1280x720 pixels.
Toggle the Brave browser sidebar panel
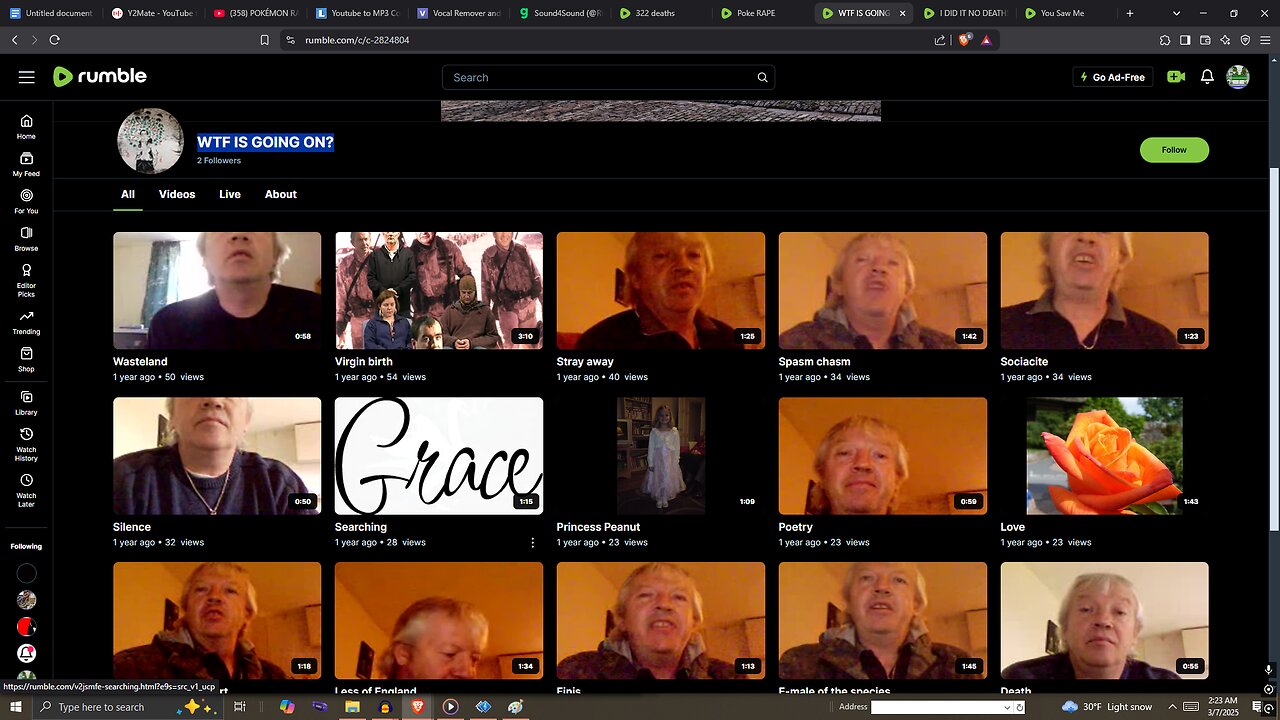click(1185, 40)
